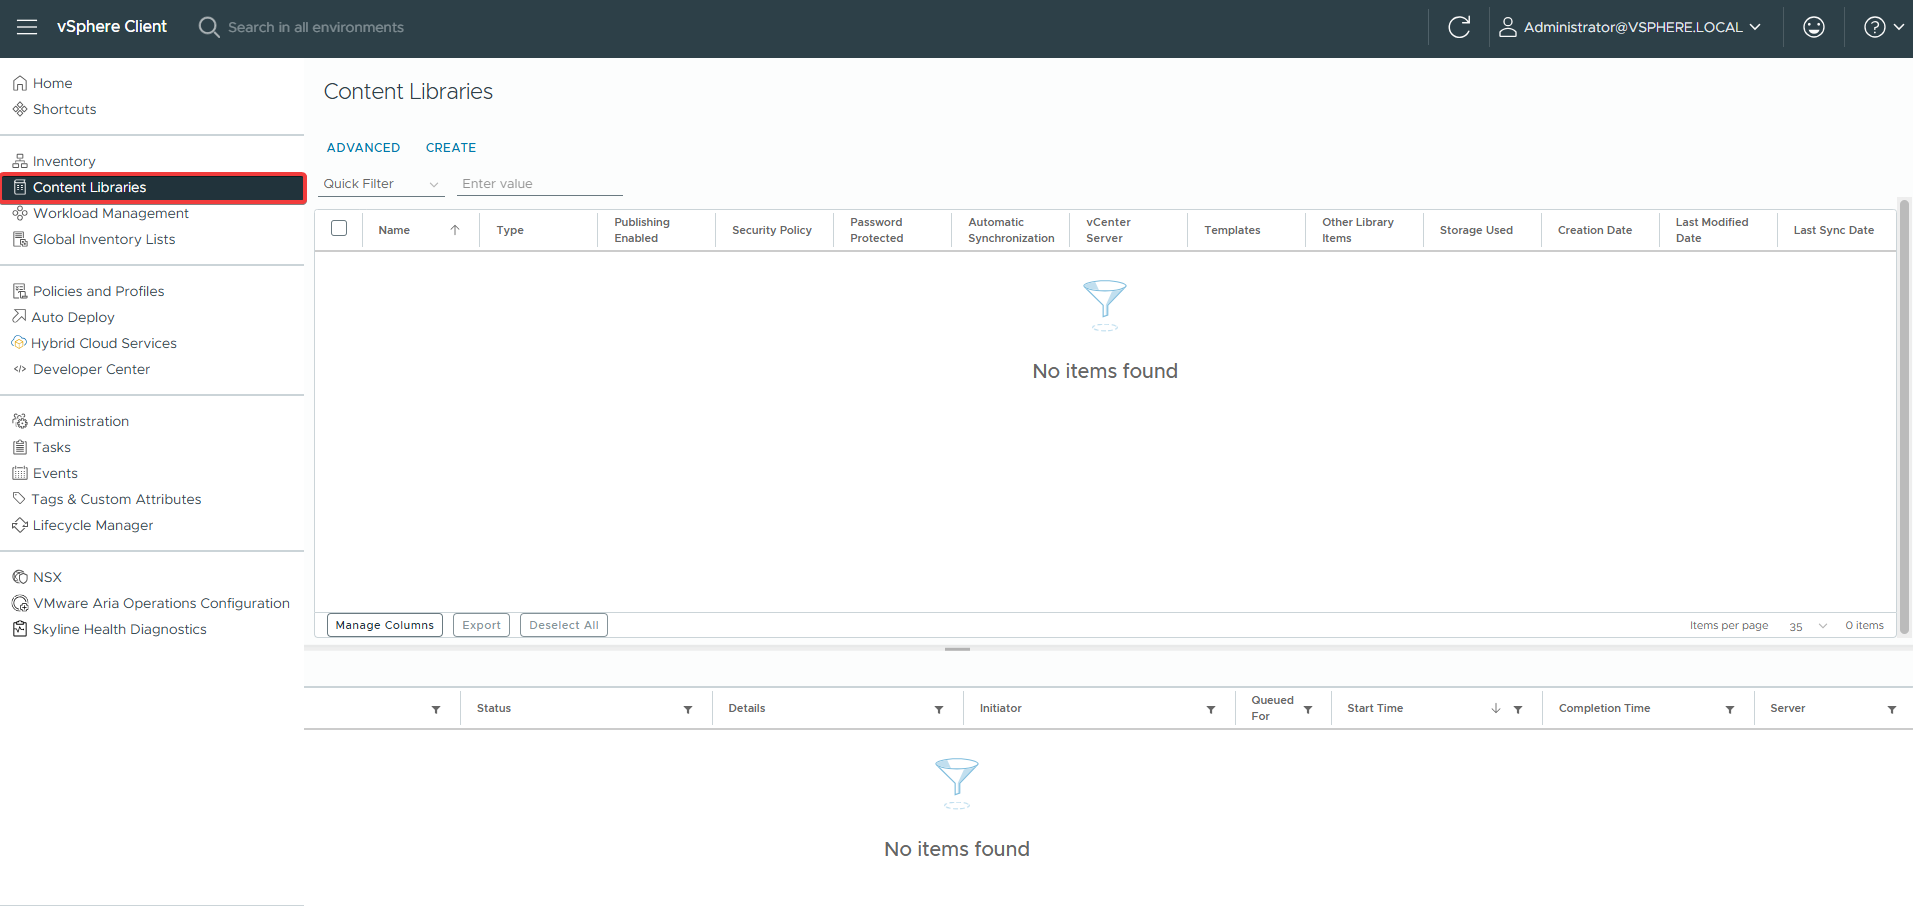This screenshot has width=1913, height=910.
Task: Click the Creation Date column header
Action: [1594, 230]
